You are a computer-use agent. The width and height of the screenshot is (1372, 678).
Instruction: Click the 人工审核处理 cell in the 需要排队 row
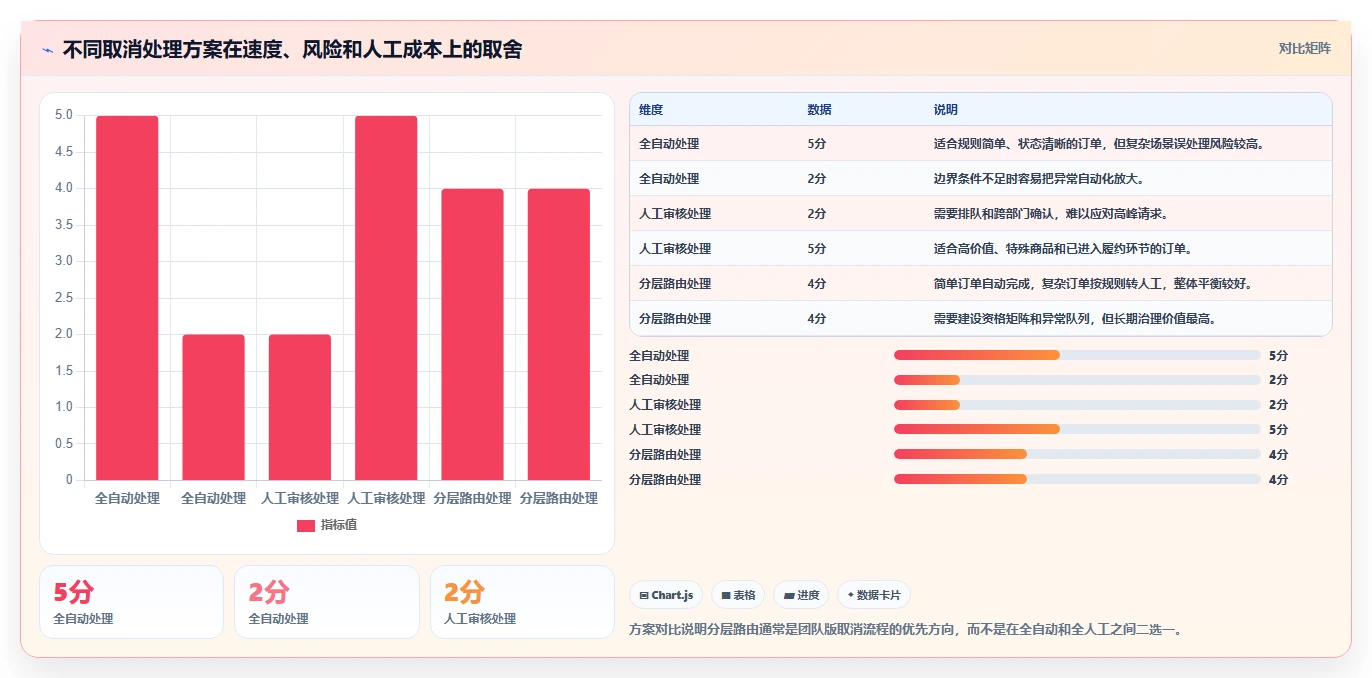(x=675, y=214)
